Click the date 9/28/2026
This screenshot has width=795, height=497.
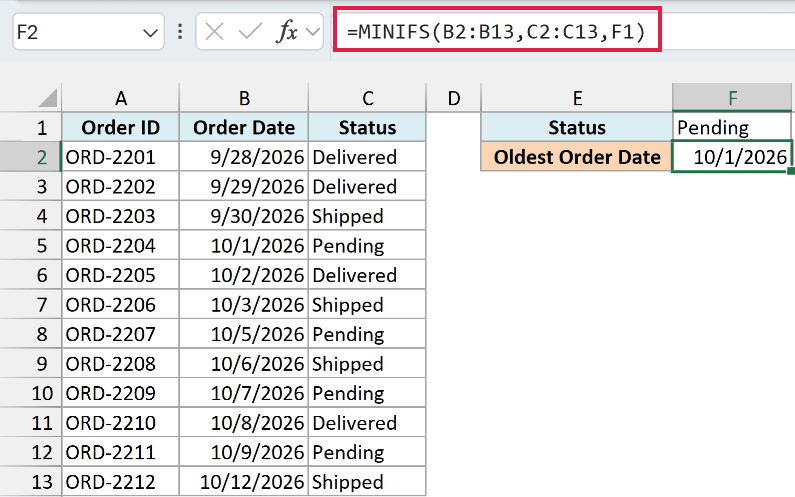tap(244, 157)
